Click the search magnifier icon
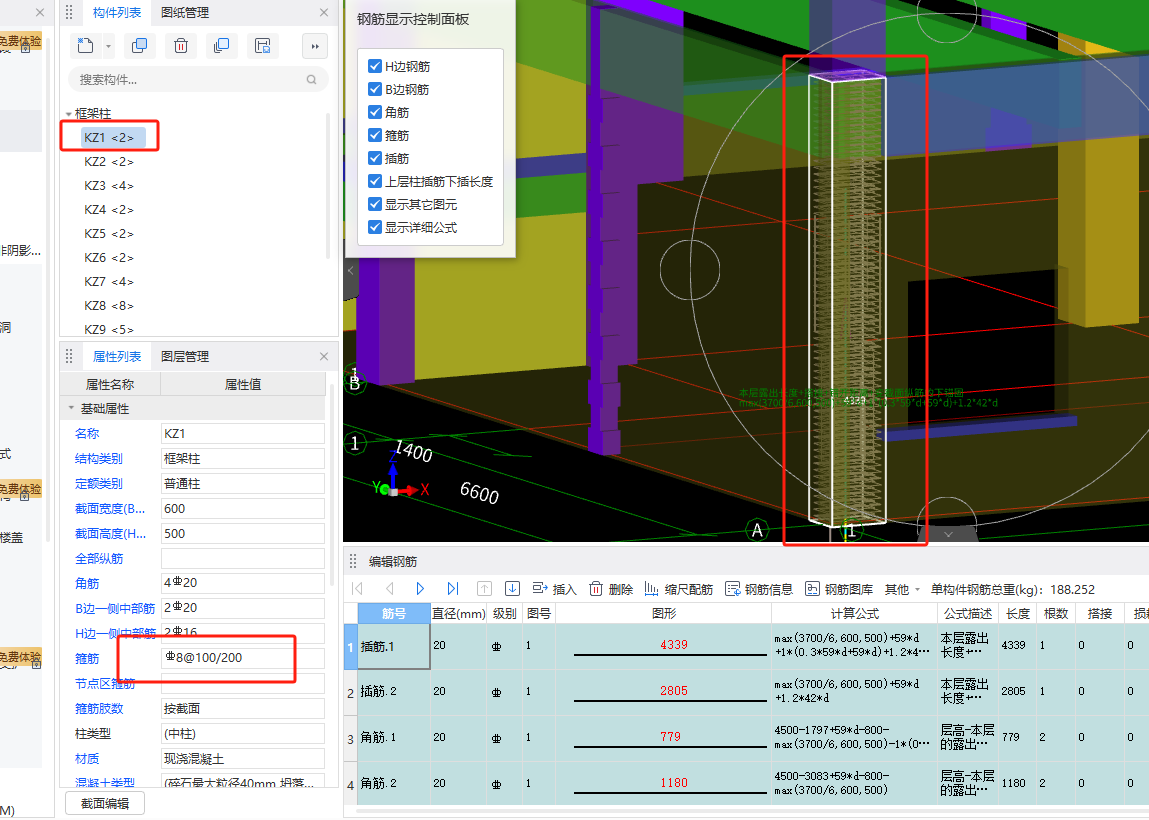Viewport: 1149px width, 820px height. click(x=311, y=80)
